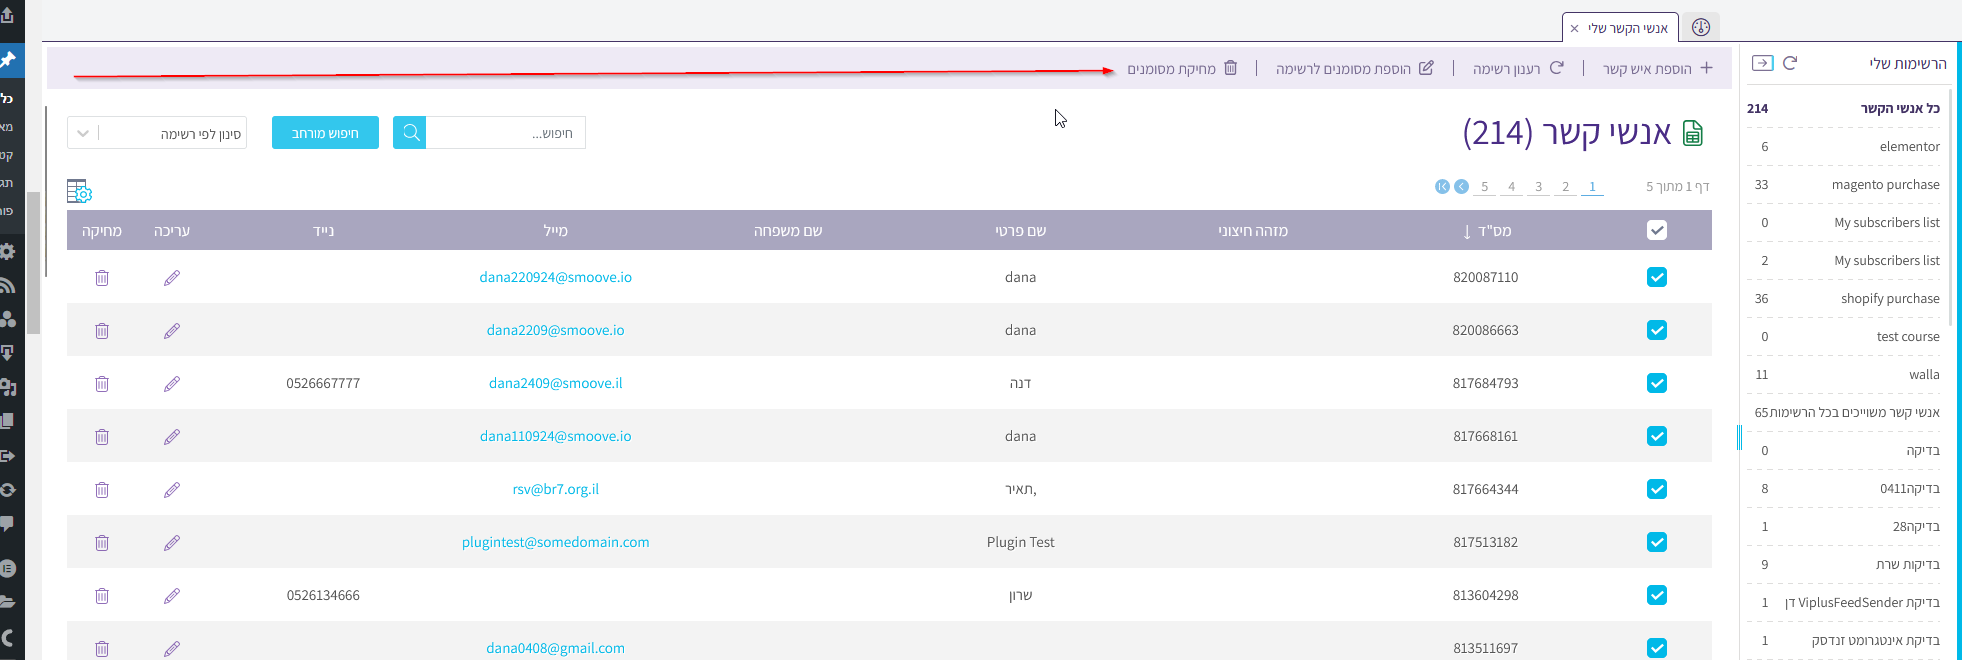The height and width of the screenshot is (660, 1962).
Task: Click refresh icon in My Lists panel
Action: click(1790, 63)
